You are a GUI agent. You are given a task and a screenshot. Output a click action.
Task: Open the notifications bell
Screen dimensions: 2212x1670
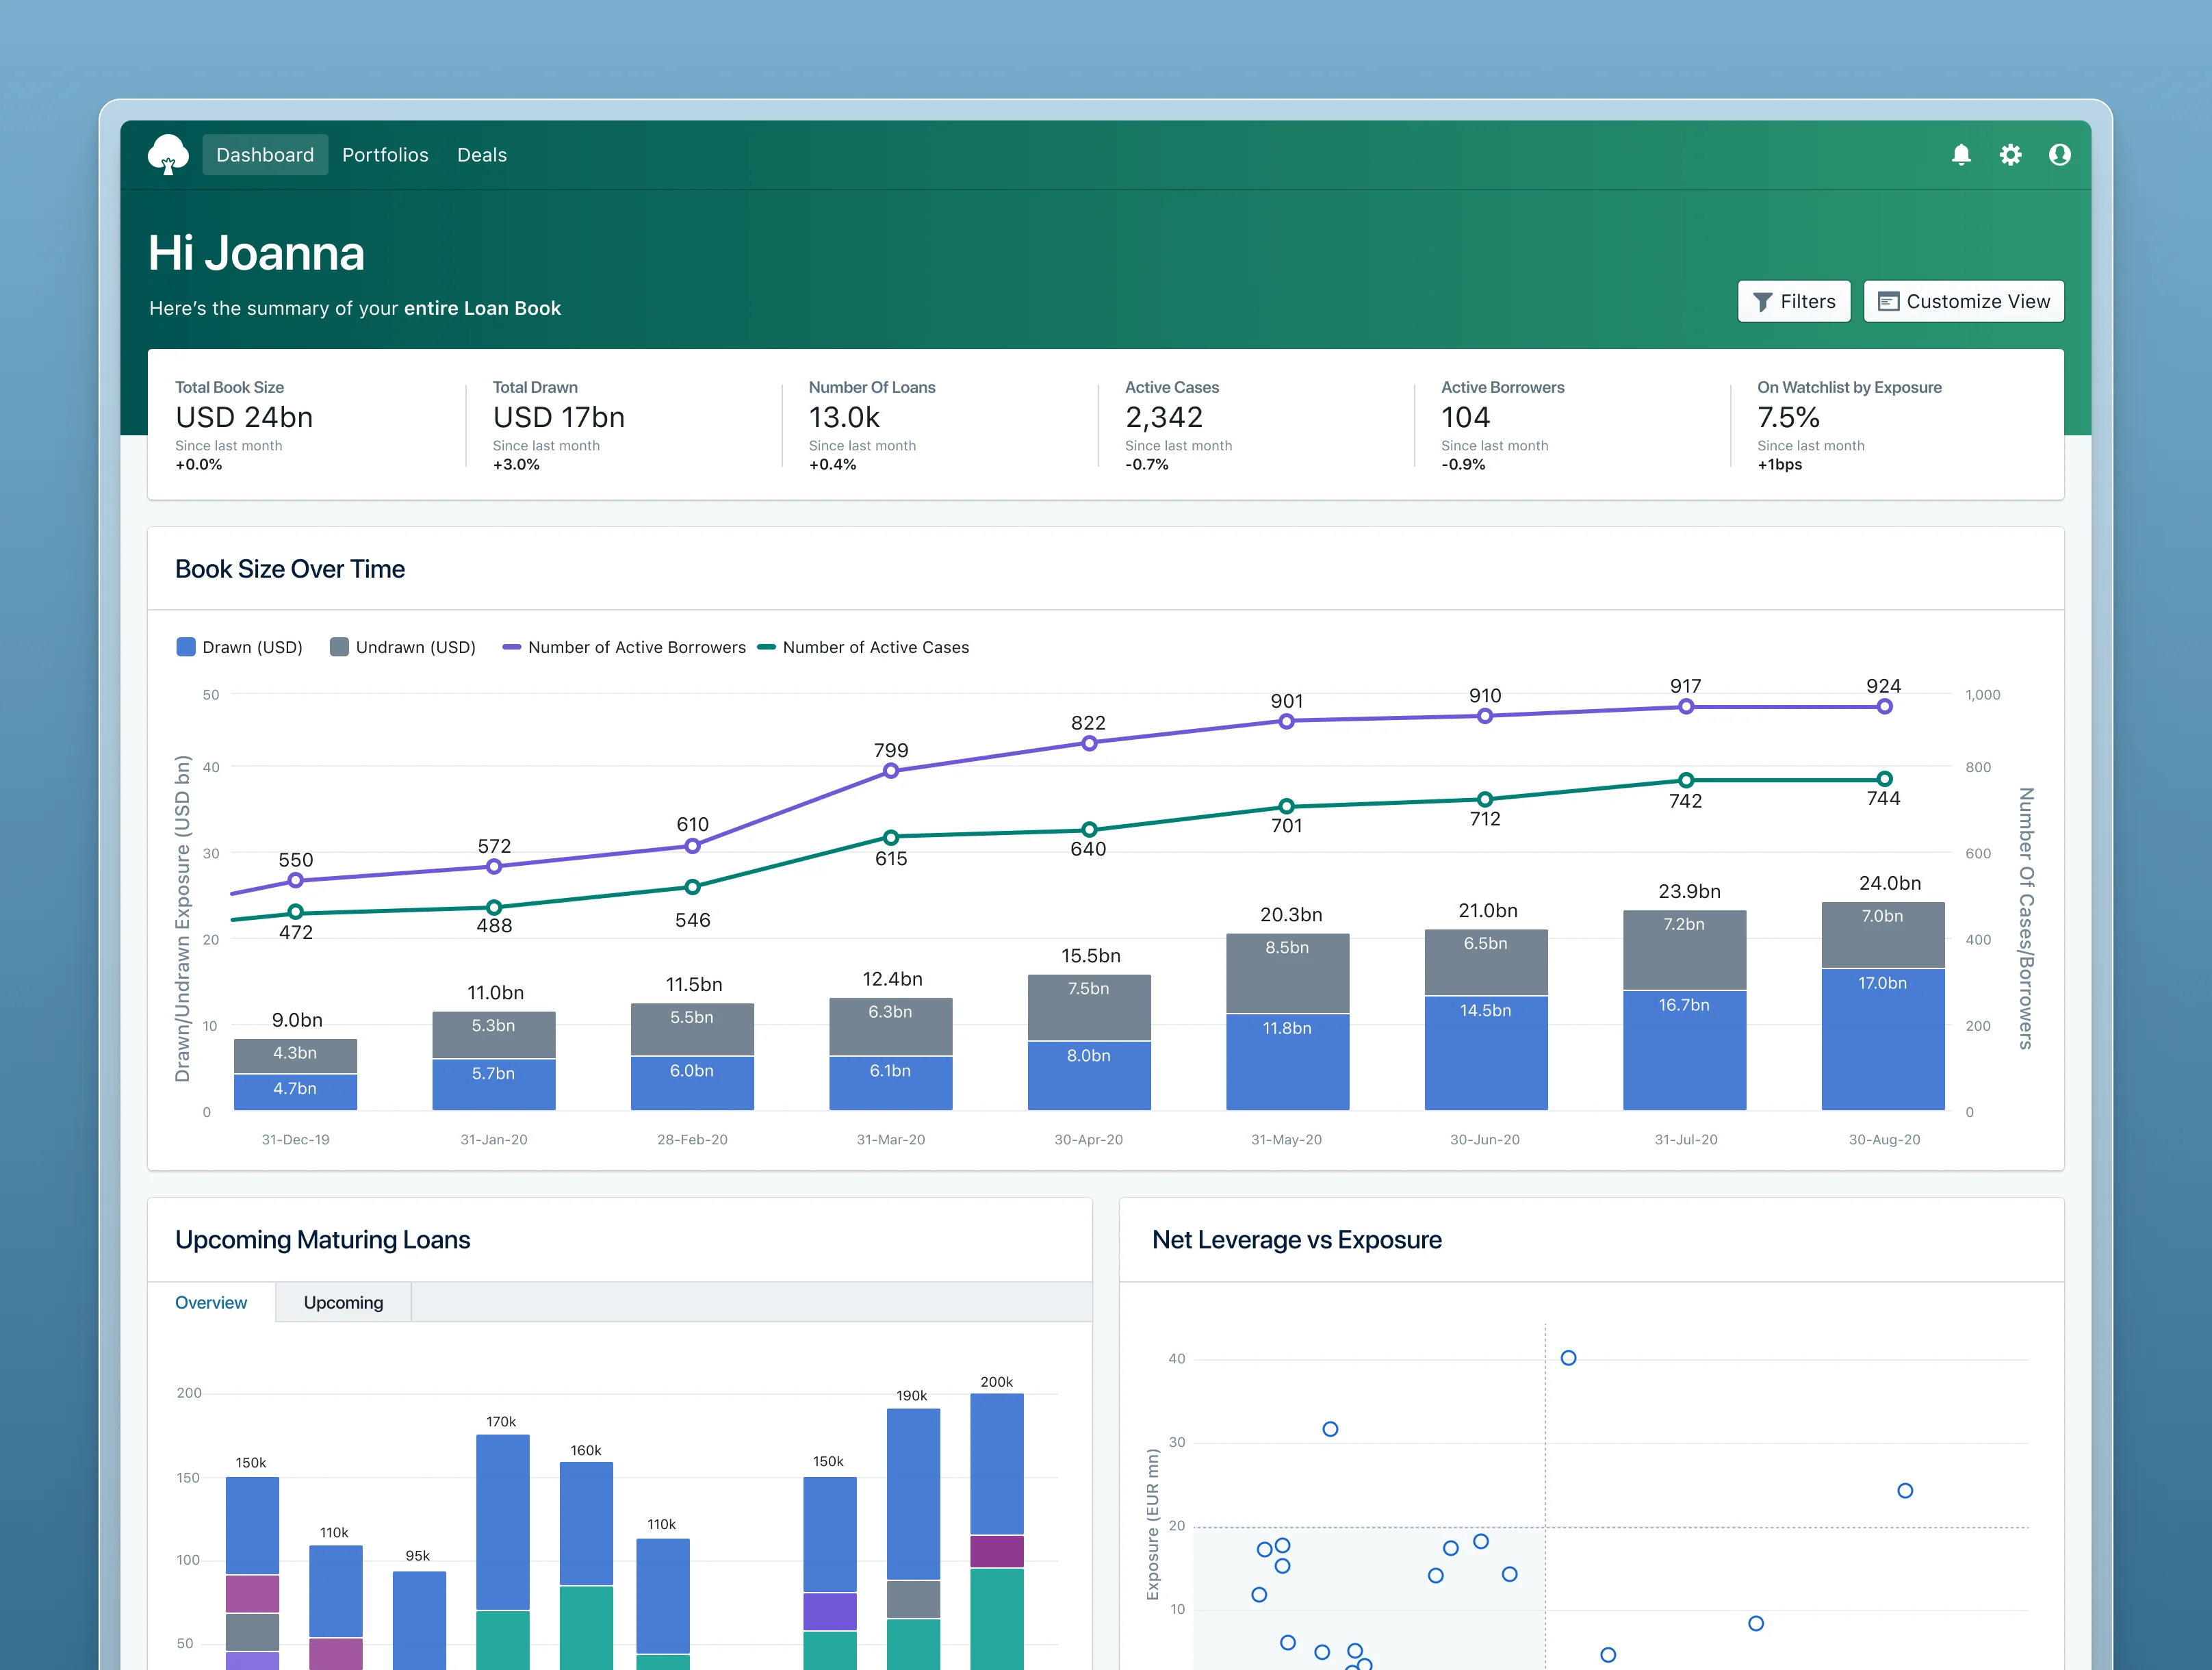pyautogui.click(x=1961, y=154)
